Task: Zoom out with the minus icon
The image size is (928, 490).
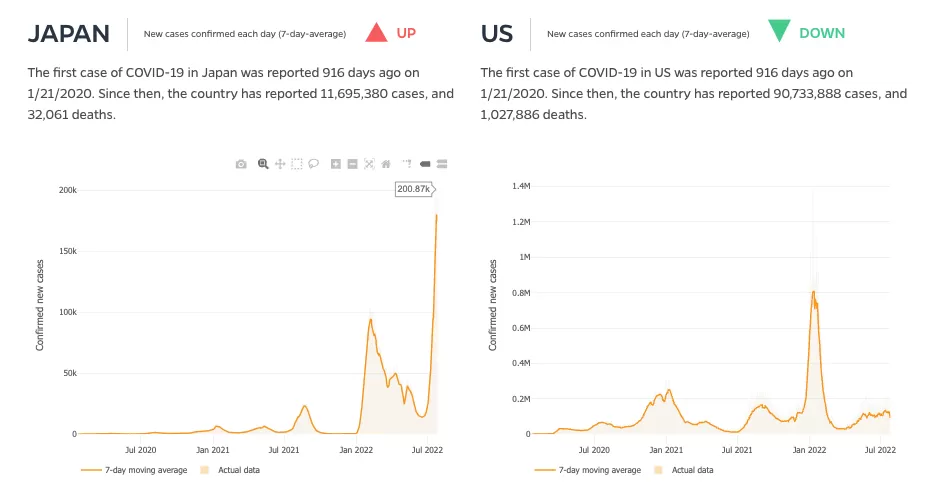Action: 352,164
